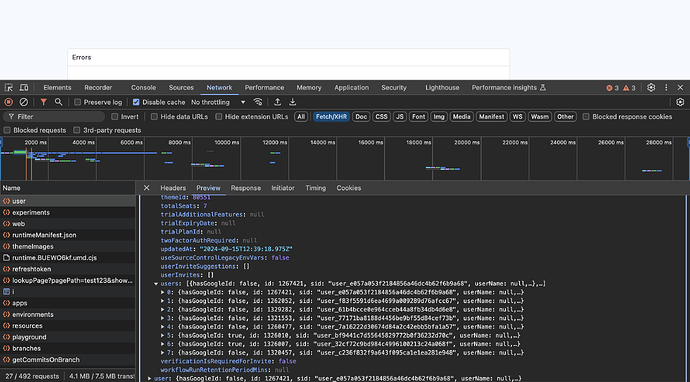Switch to the Elements panel

coord(57,88)
